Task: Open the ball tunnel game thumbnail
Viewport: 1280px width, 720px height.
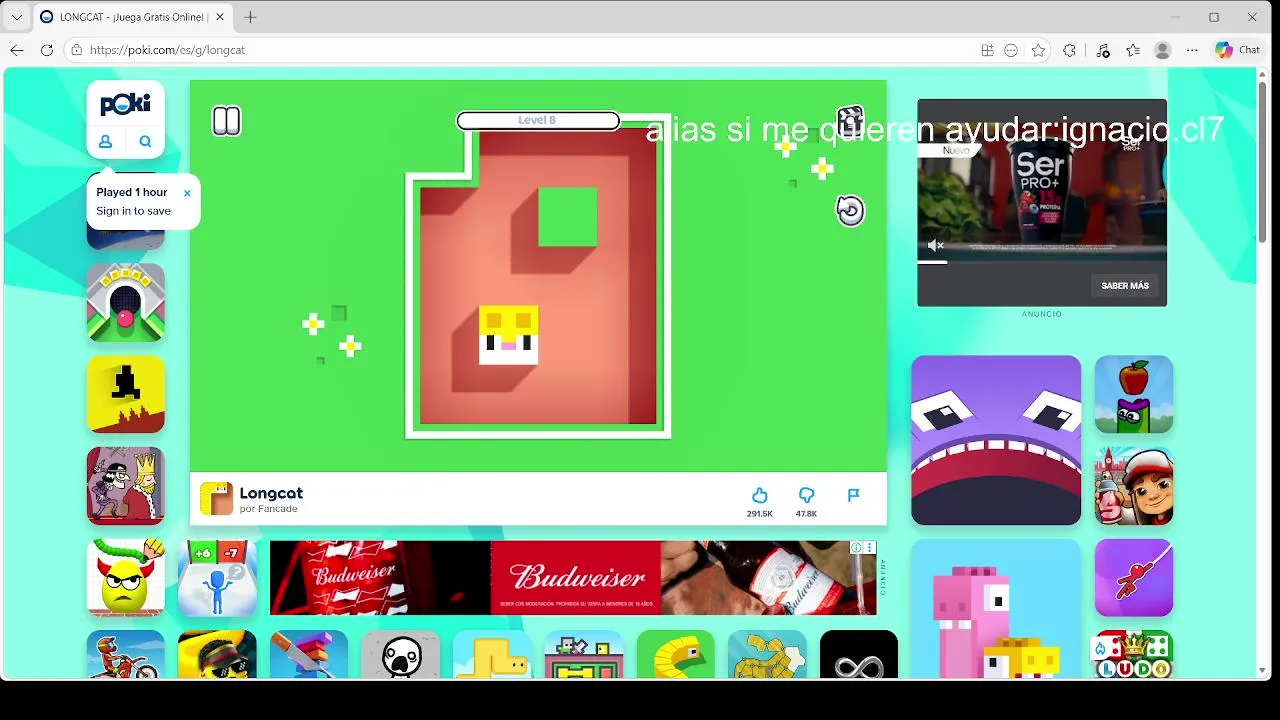Action: click(126, 302)
